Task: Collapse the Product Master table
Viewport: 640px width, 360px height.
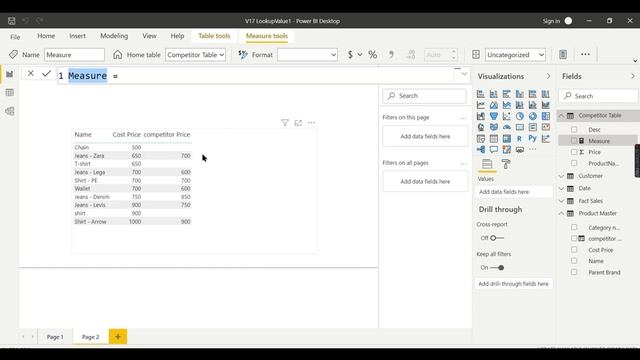Action: coord(562,213)
